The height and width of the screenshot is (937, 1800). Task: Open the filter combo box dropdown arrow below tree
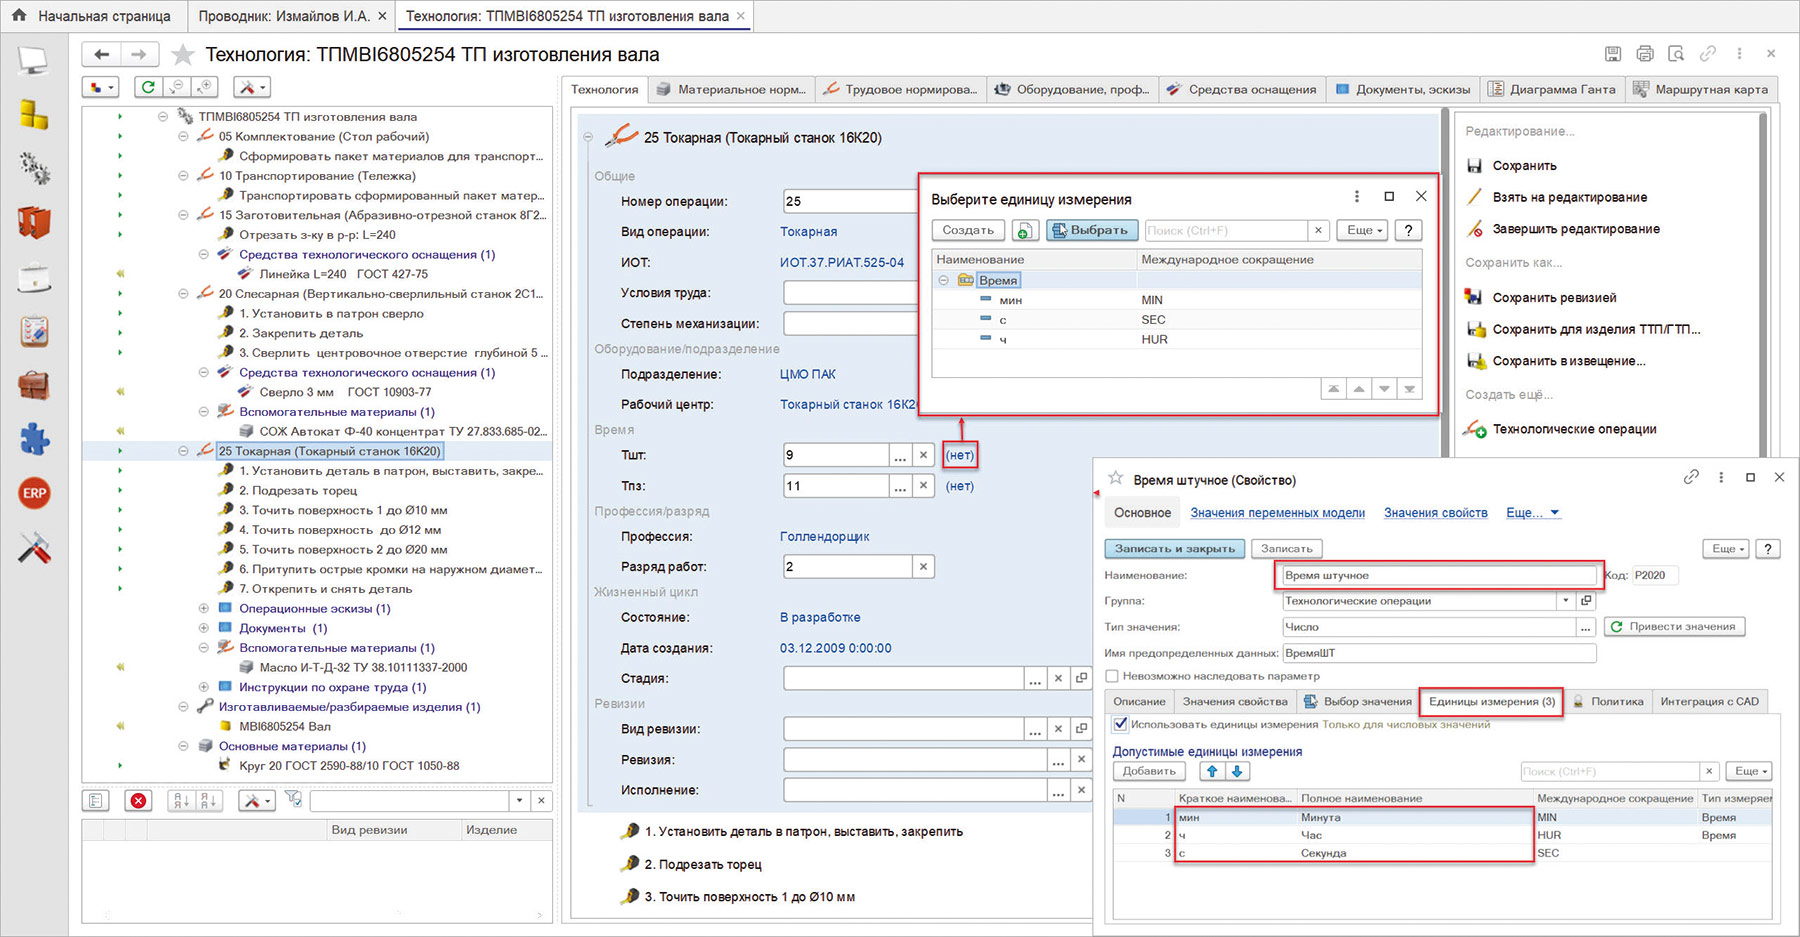coord(519,800)
